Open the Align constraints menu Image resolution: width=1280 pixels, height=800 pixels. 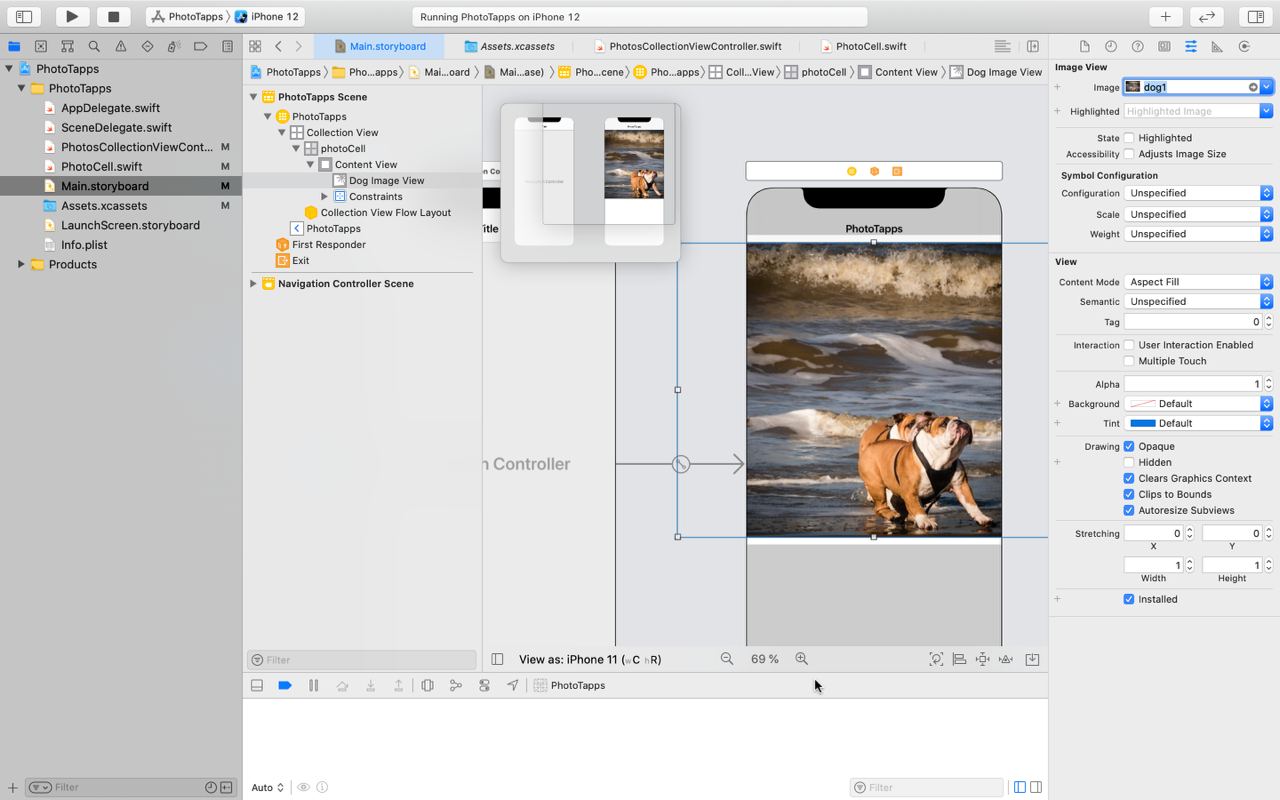pos(959,659)
